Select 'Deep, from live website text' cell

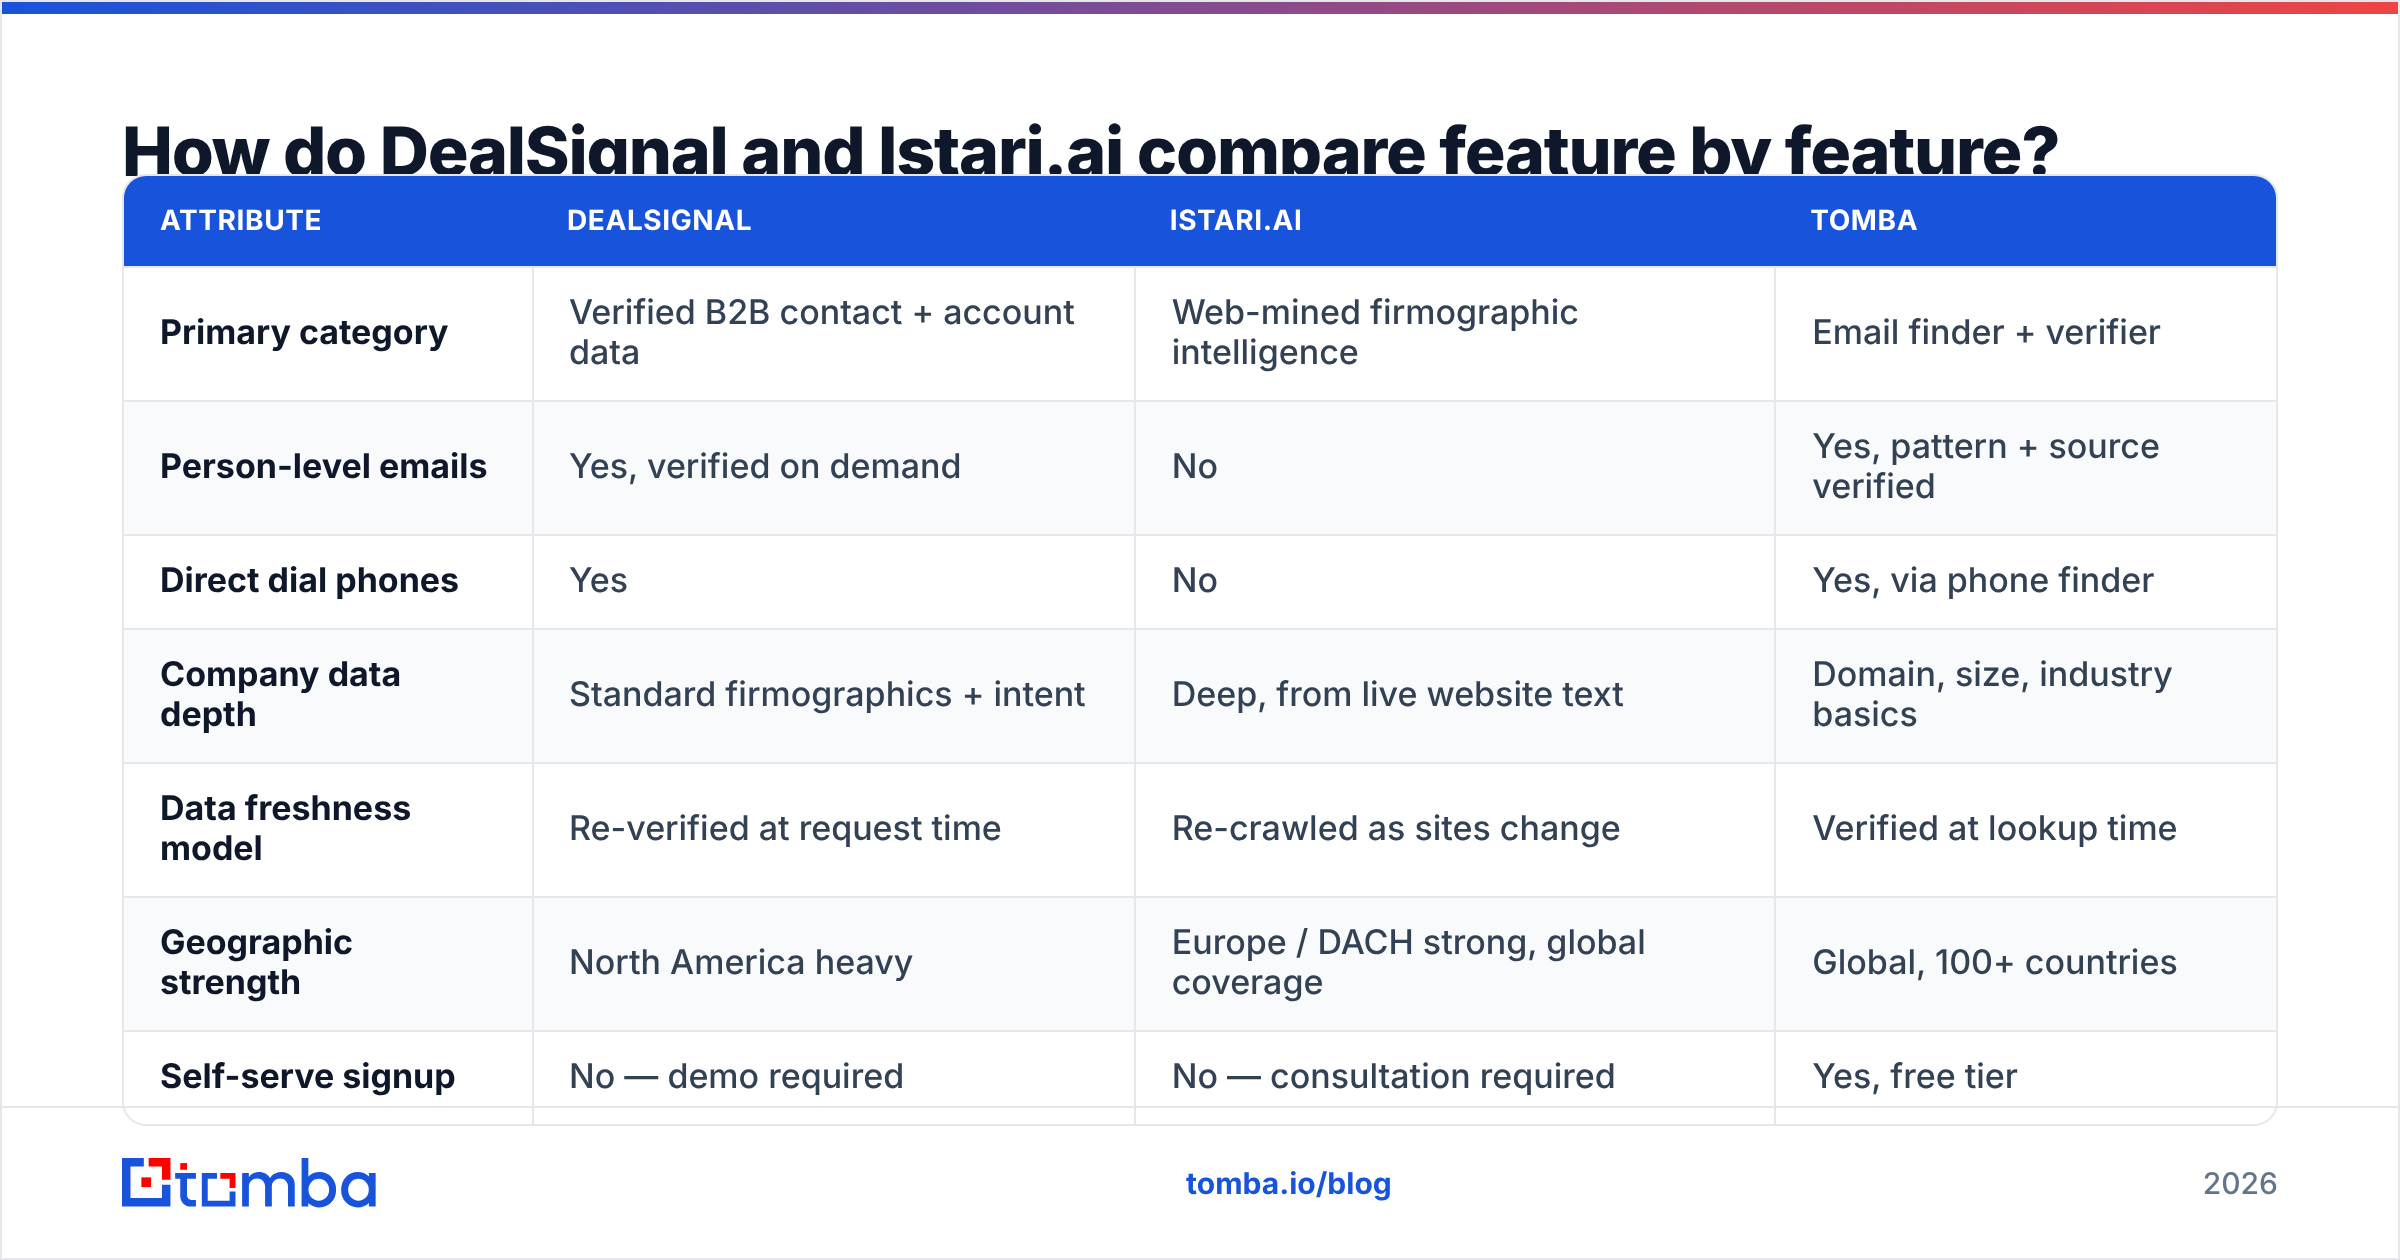tap(1397, 694)
